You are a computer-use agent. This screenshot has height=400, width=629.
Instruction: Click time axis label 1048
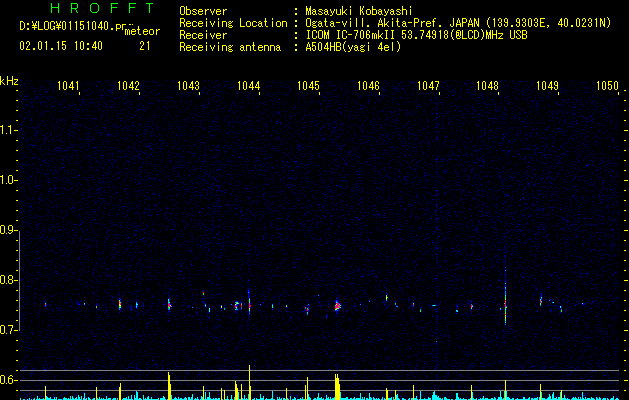pyautogui.click(x=487, y=85)
